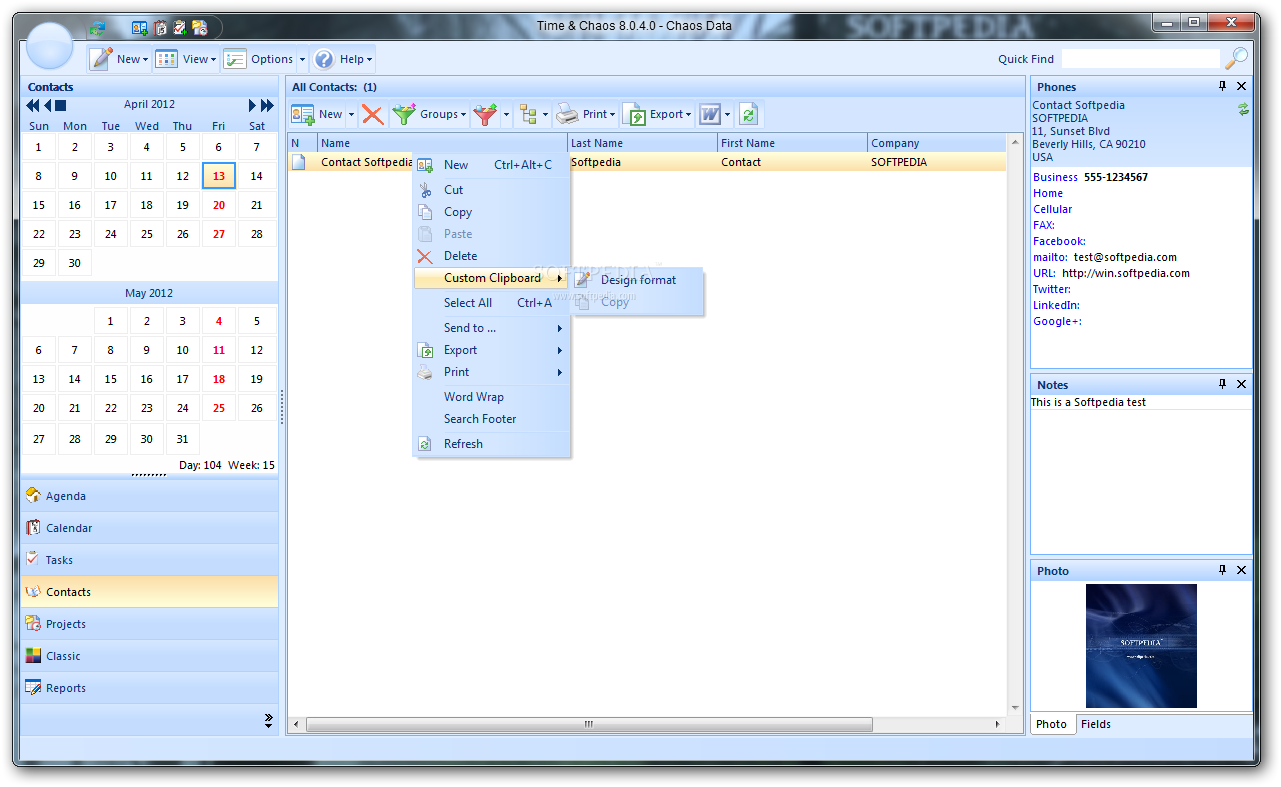The image size is (1281, 787).
Task: Open the Agenda section
Action: click(149, 496)
